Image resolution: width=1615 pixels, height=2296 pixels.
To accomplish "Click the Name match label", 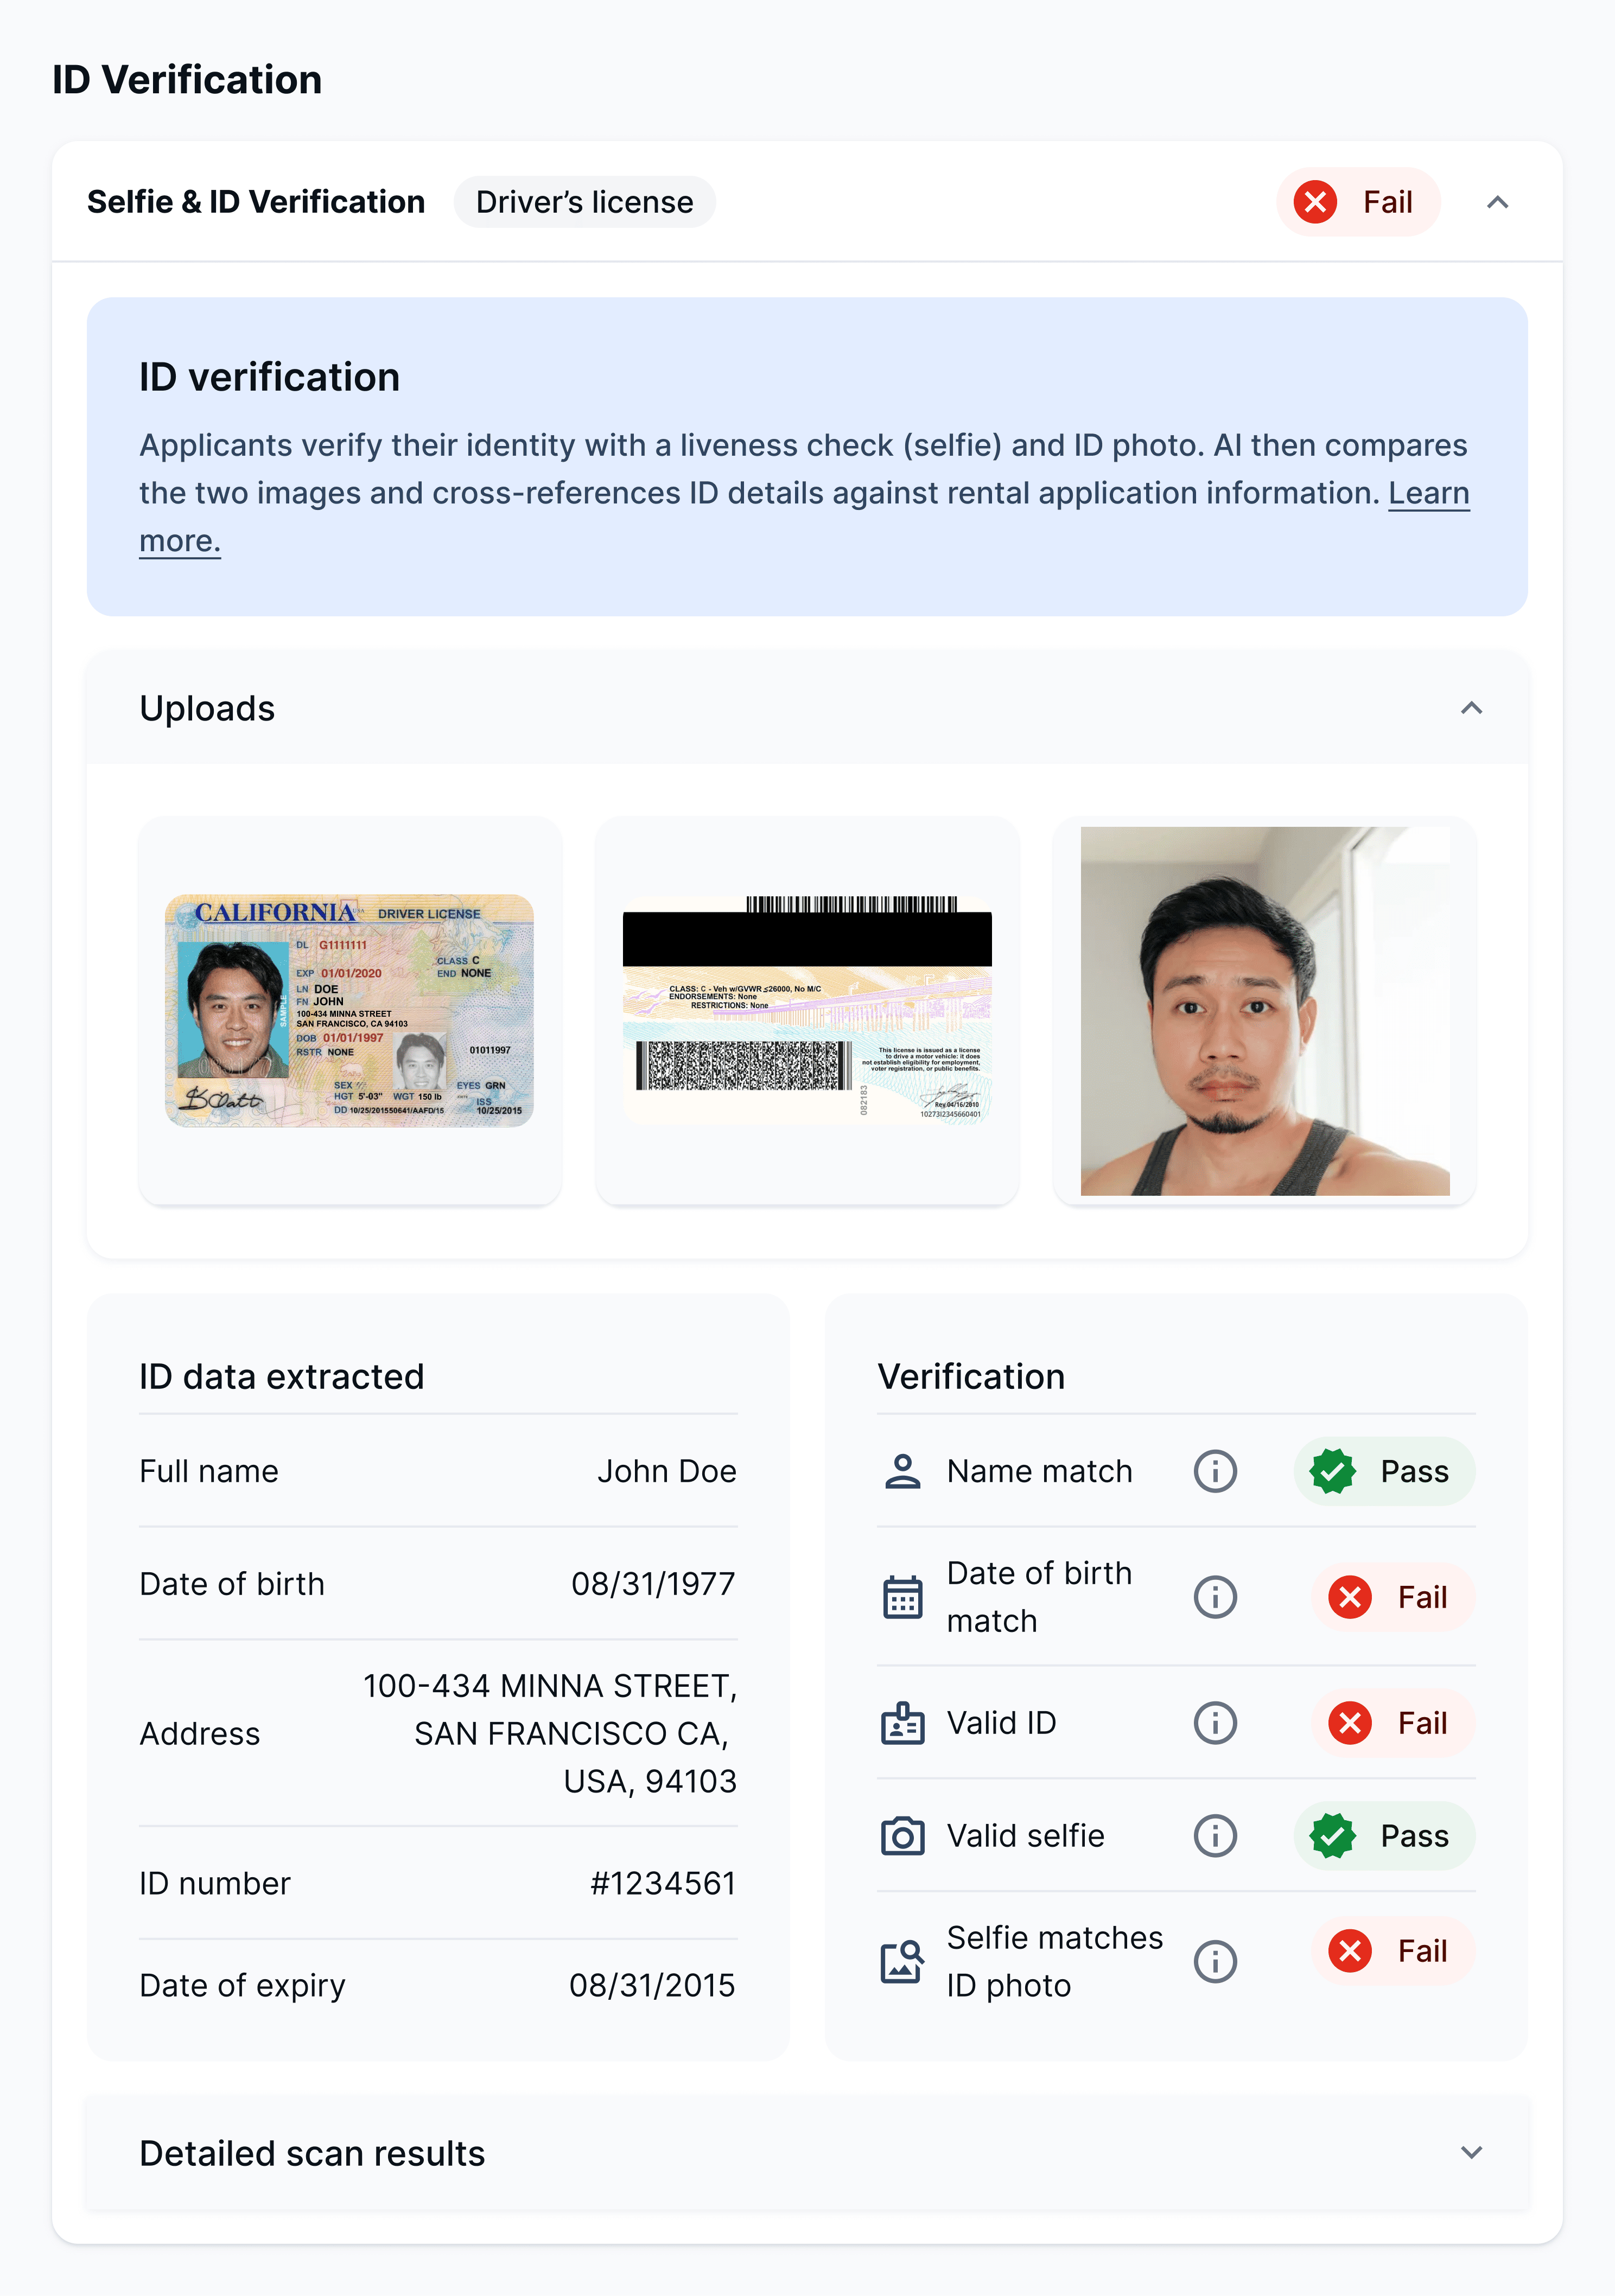I will click(1040, 1472).
